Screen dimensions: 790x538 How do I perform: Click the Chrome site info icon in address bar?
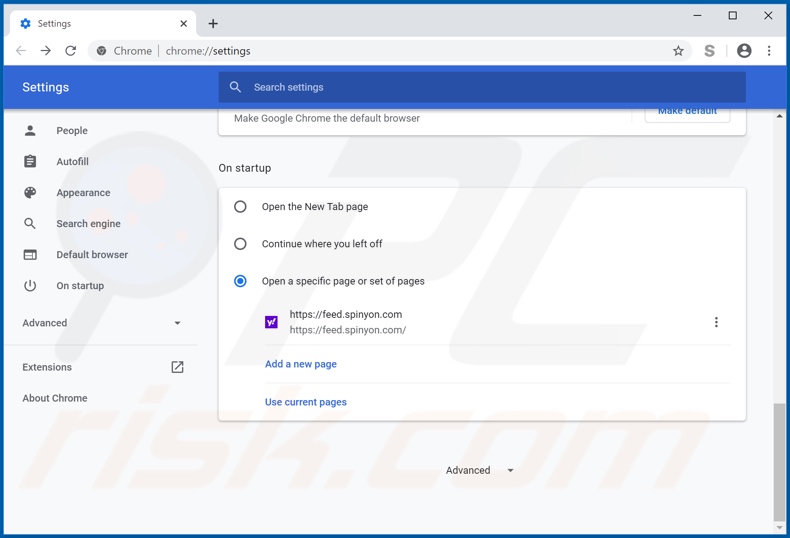click(101, 51)
